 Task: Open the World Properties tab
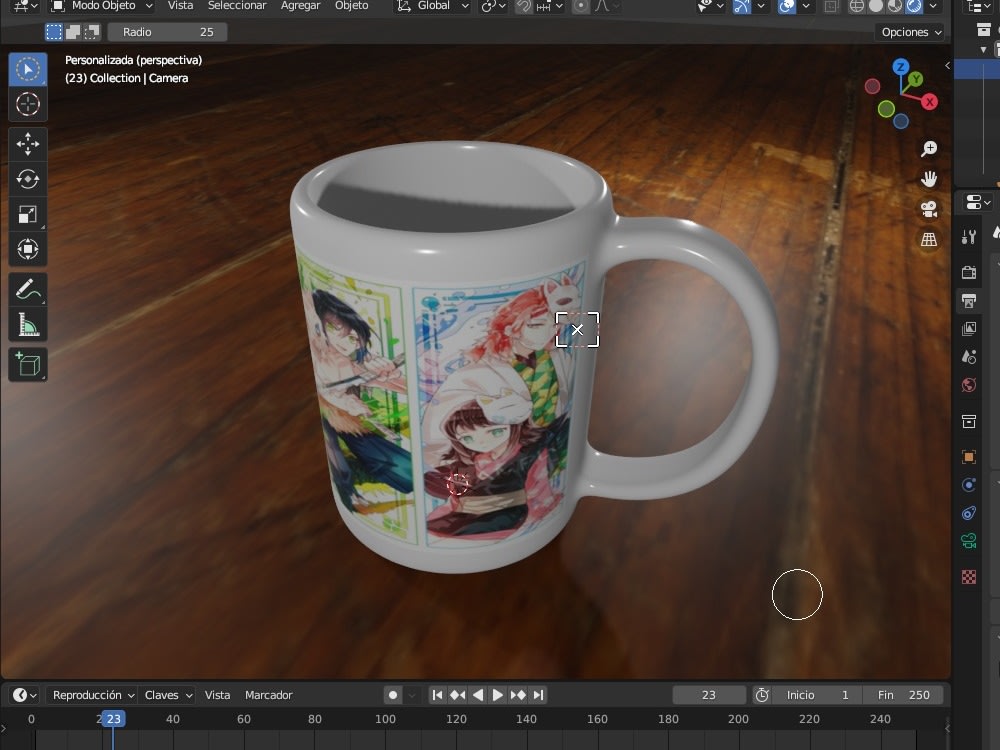[968, 385]
